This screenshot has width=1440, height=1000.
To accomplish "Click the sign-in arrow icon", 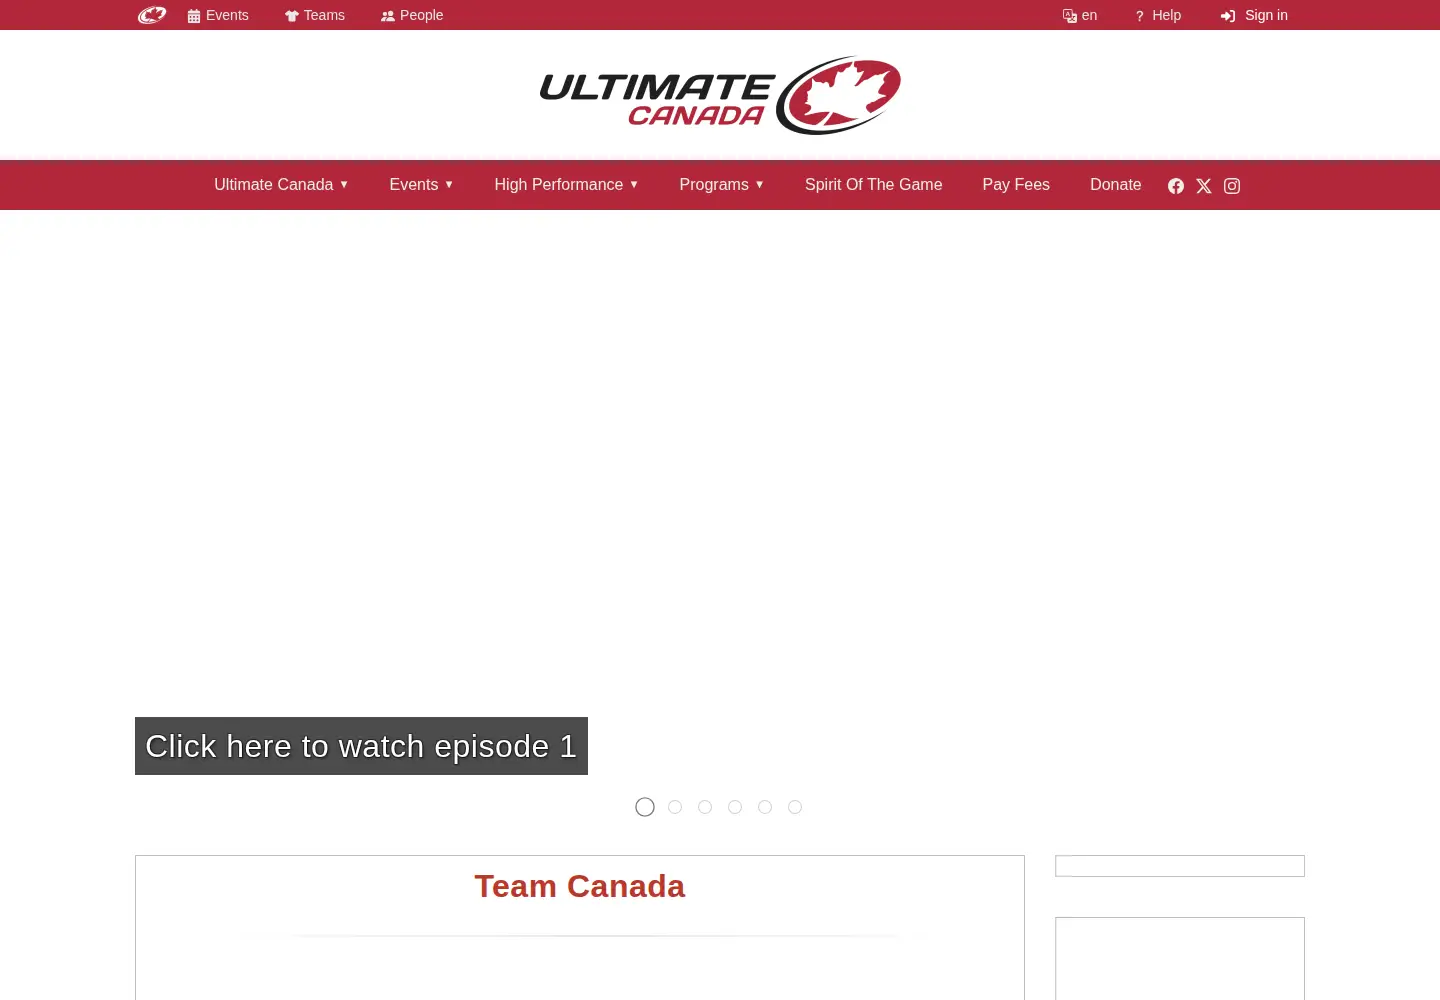I will 1228,16.
